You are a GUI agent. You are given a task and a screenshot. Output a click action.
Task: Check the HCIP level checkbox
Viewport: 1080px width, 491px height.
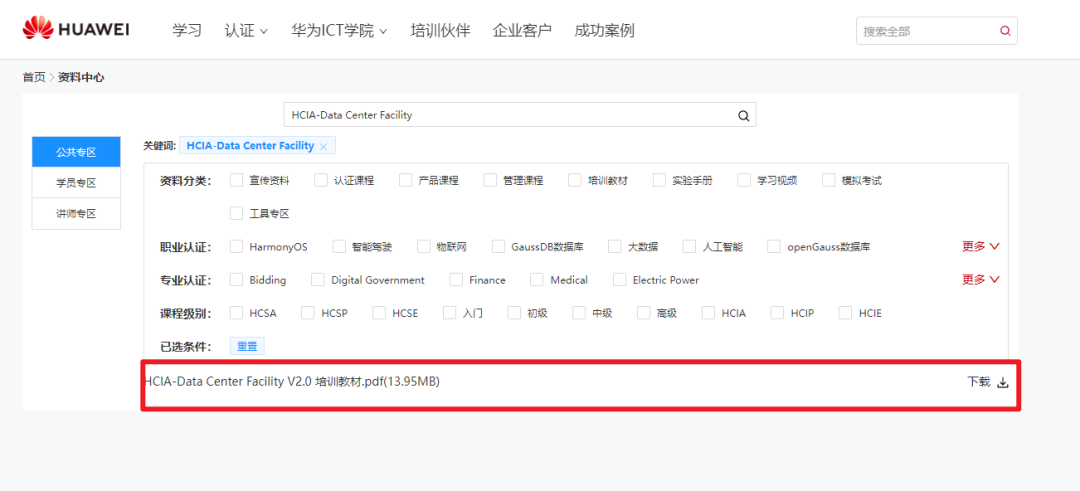point(778,313)
